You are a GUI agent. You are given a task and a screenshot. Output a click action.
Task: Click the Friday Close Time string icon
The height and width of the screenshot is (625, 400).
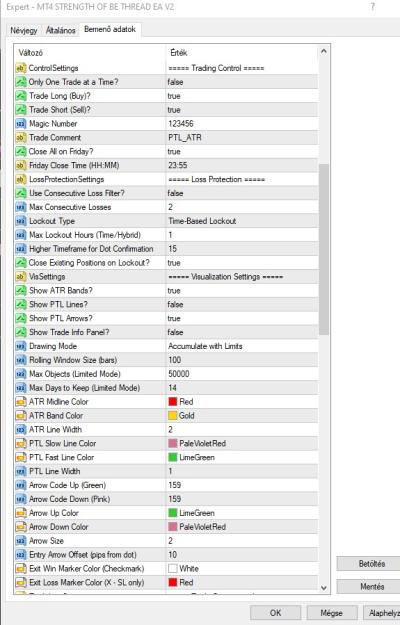[21, 165]
